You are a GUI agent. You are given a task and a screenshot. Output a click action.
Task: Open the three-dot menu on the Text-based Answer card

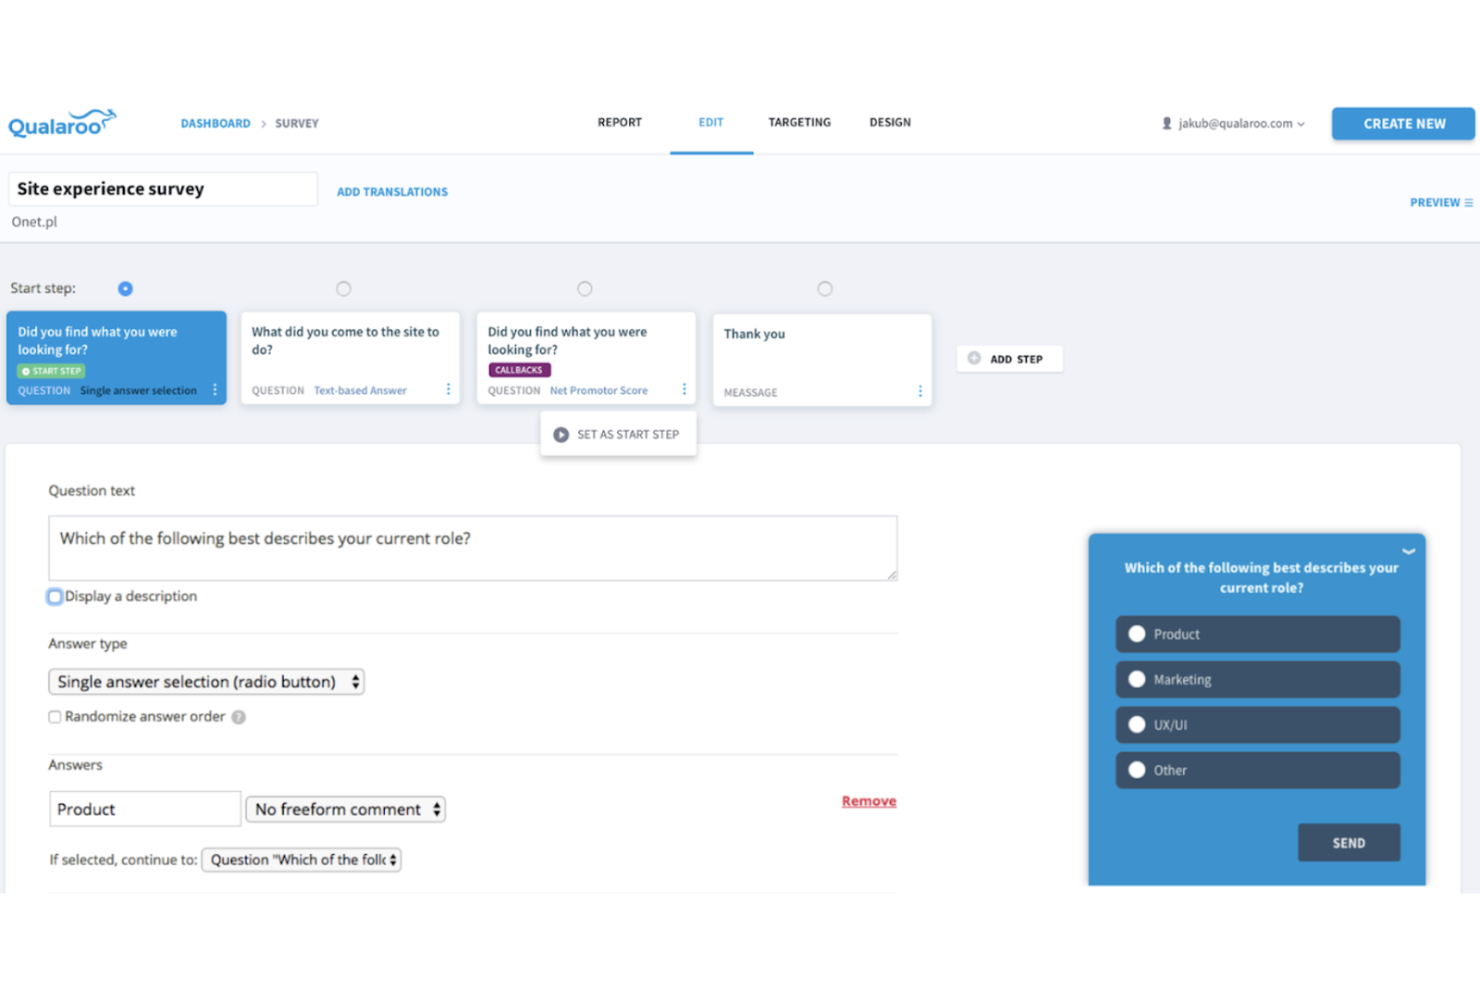[x=448, y=389]
